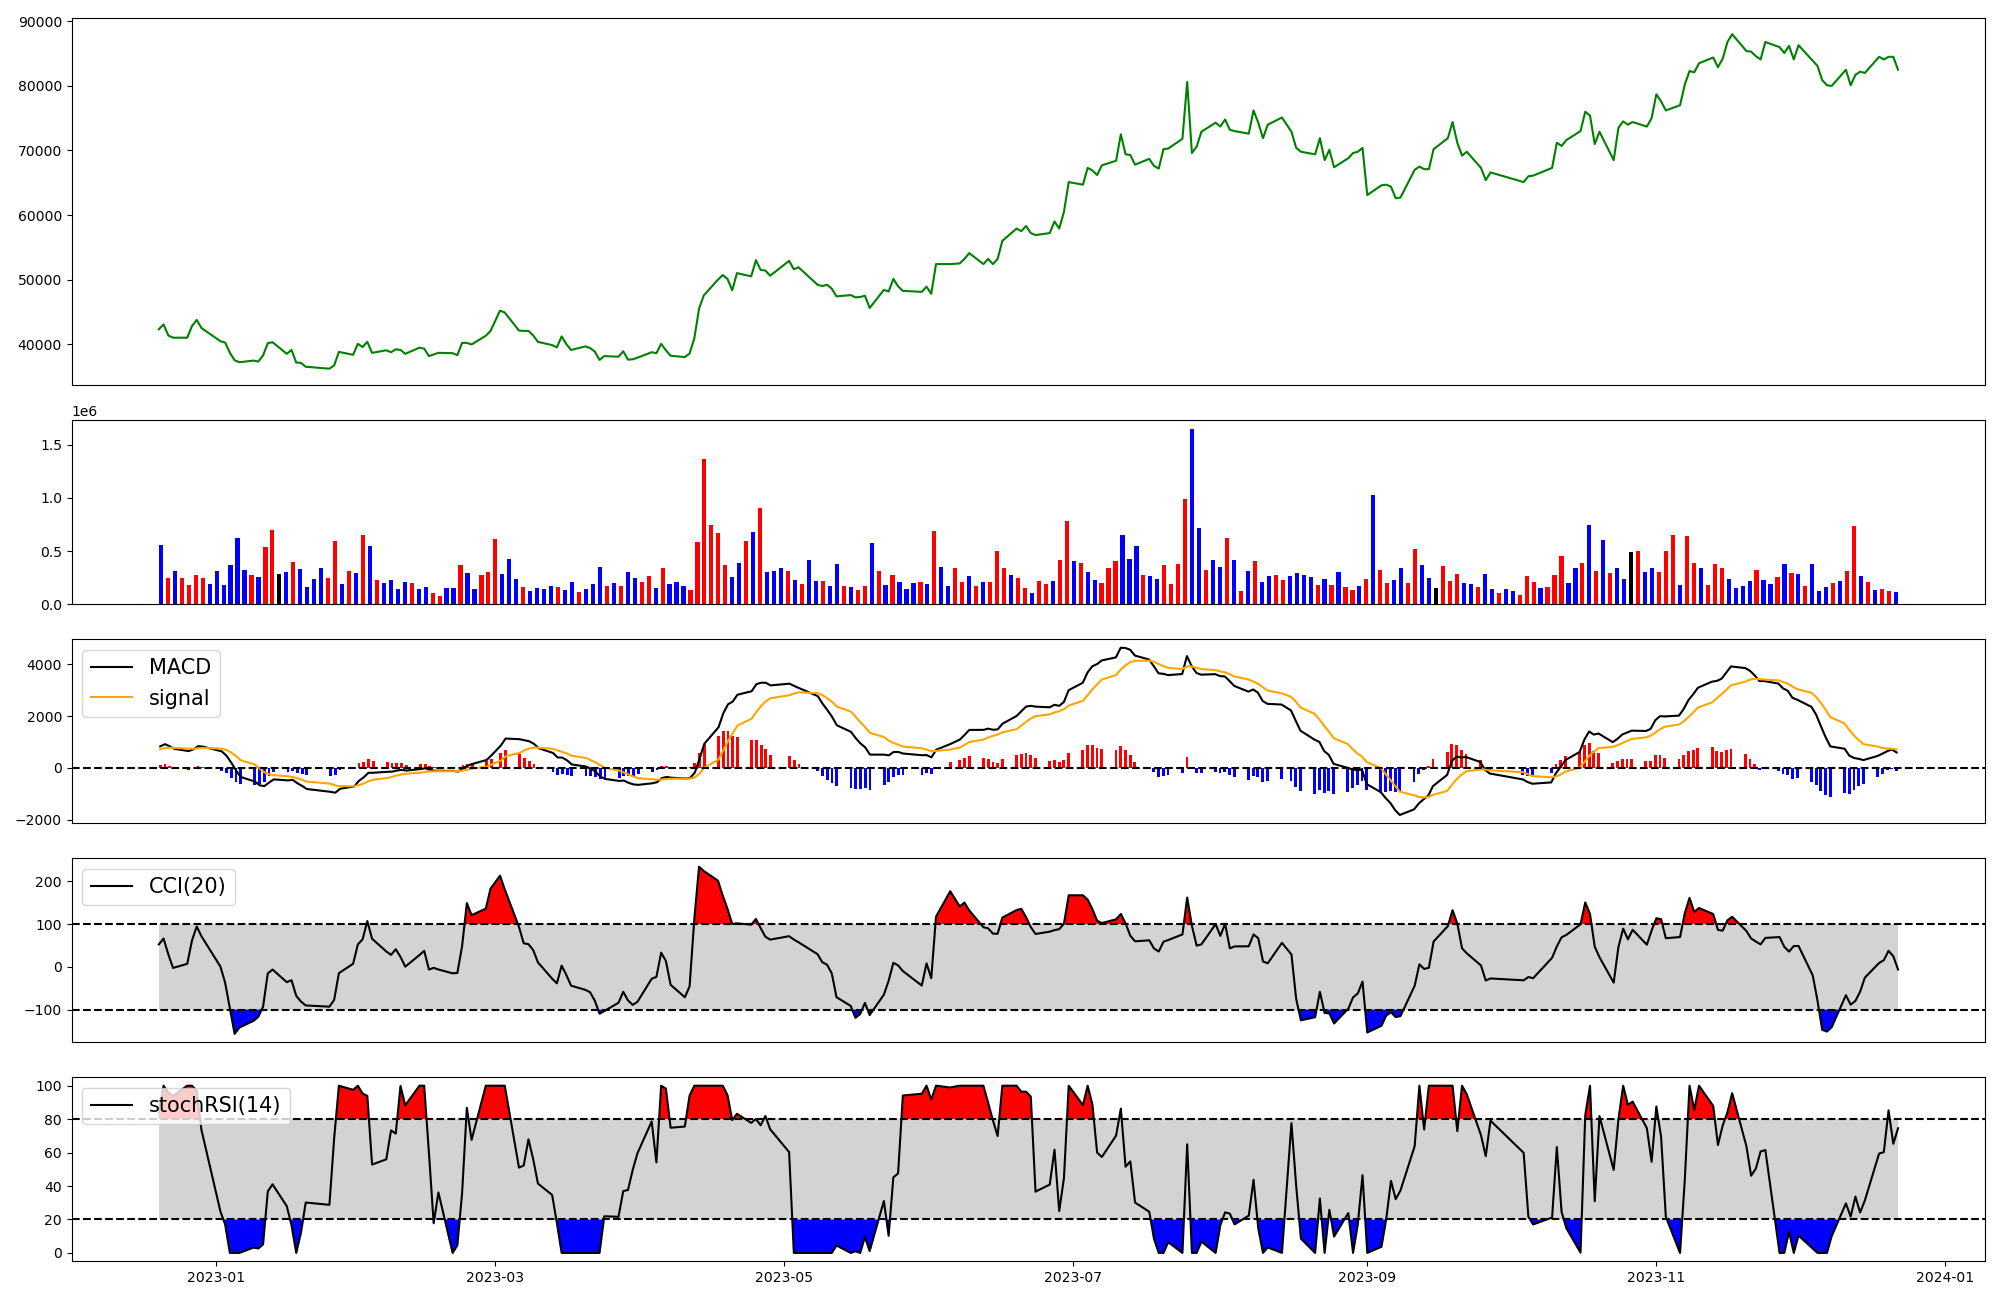Click the highest red CCI peak

point(700,868)
